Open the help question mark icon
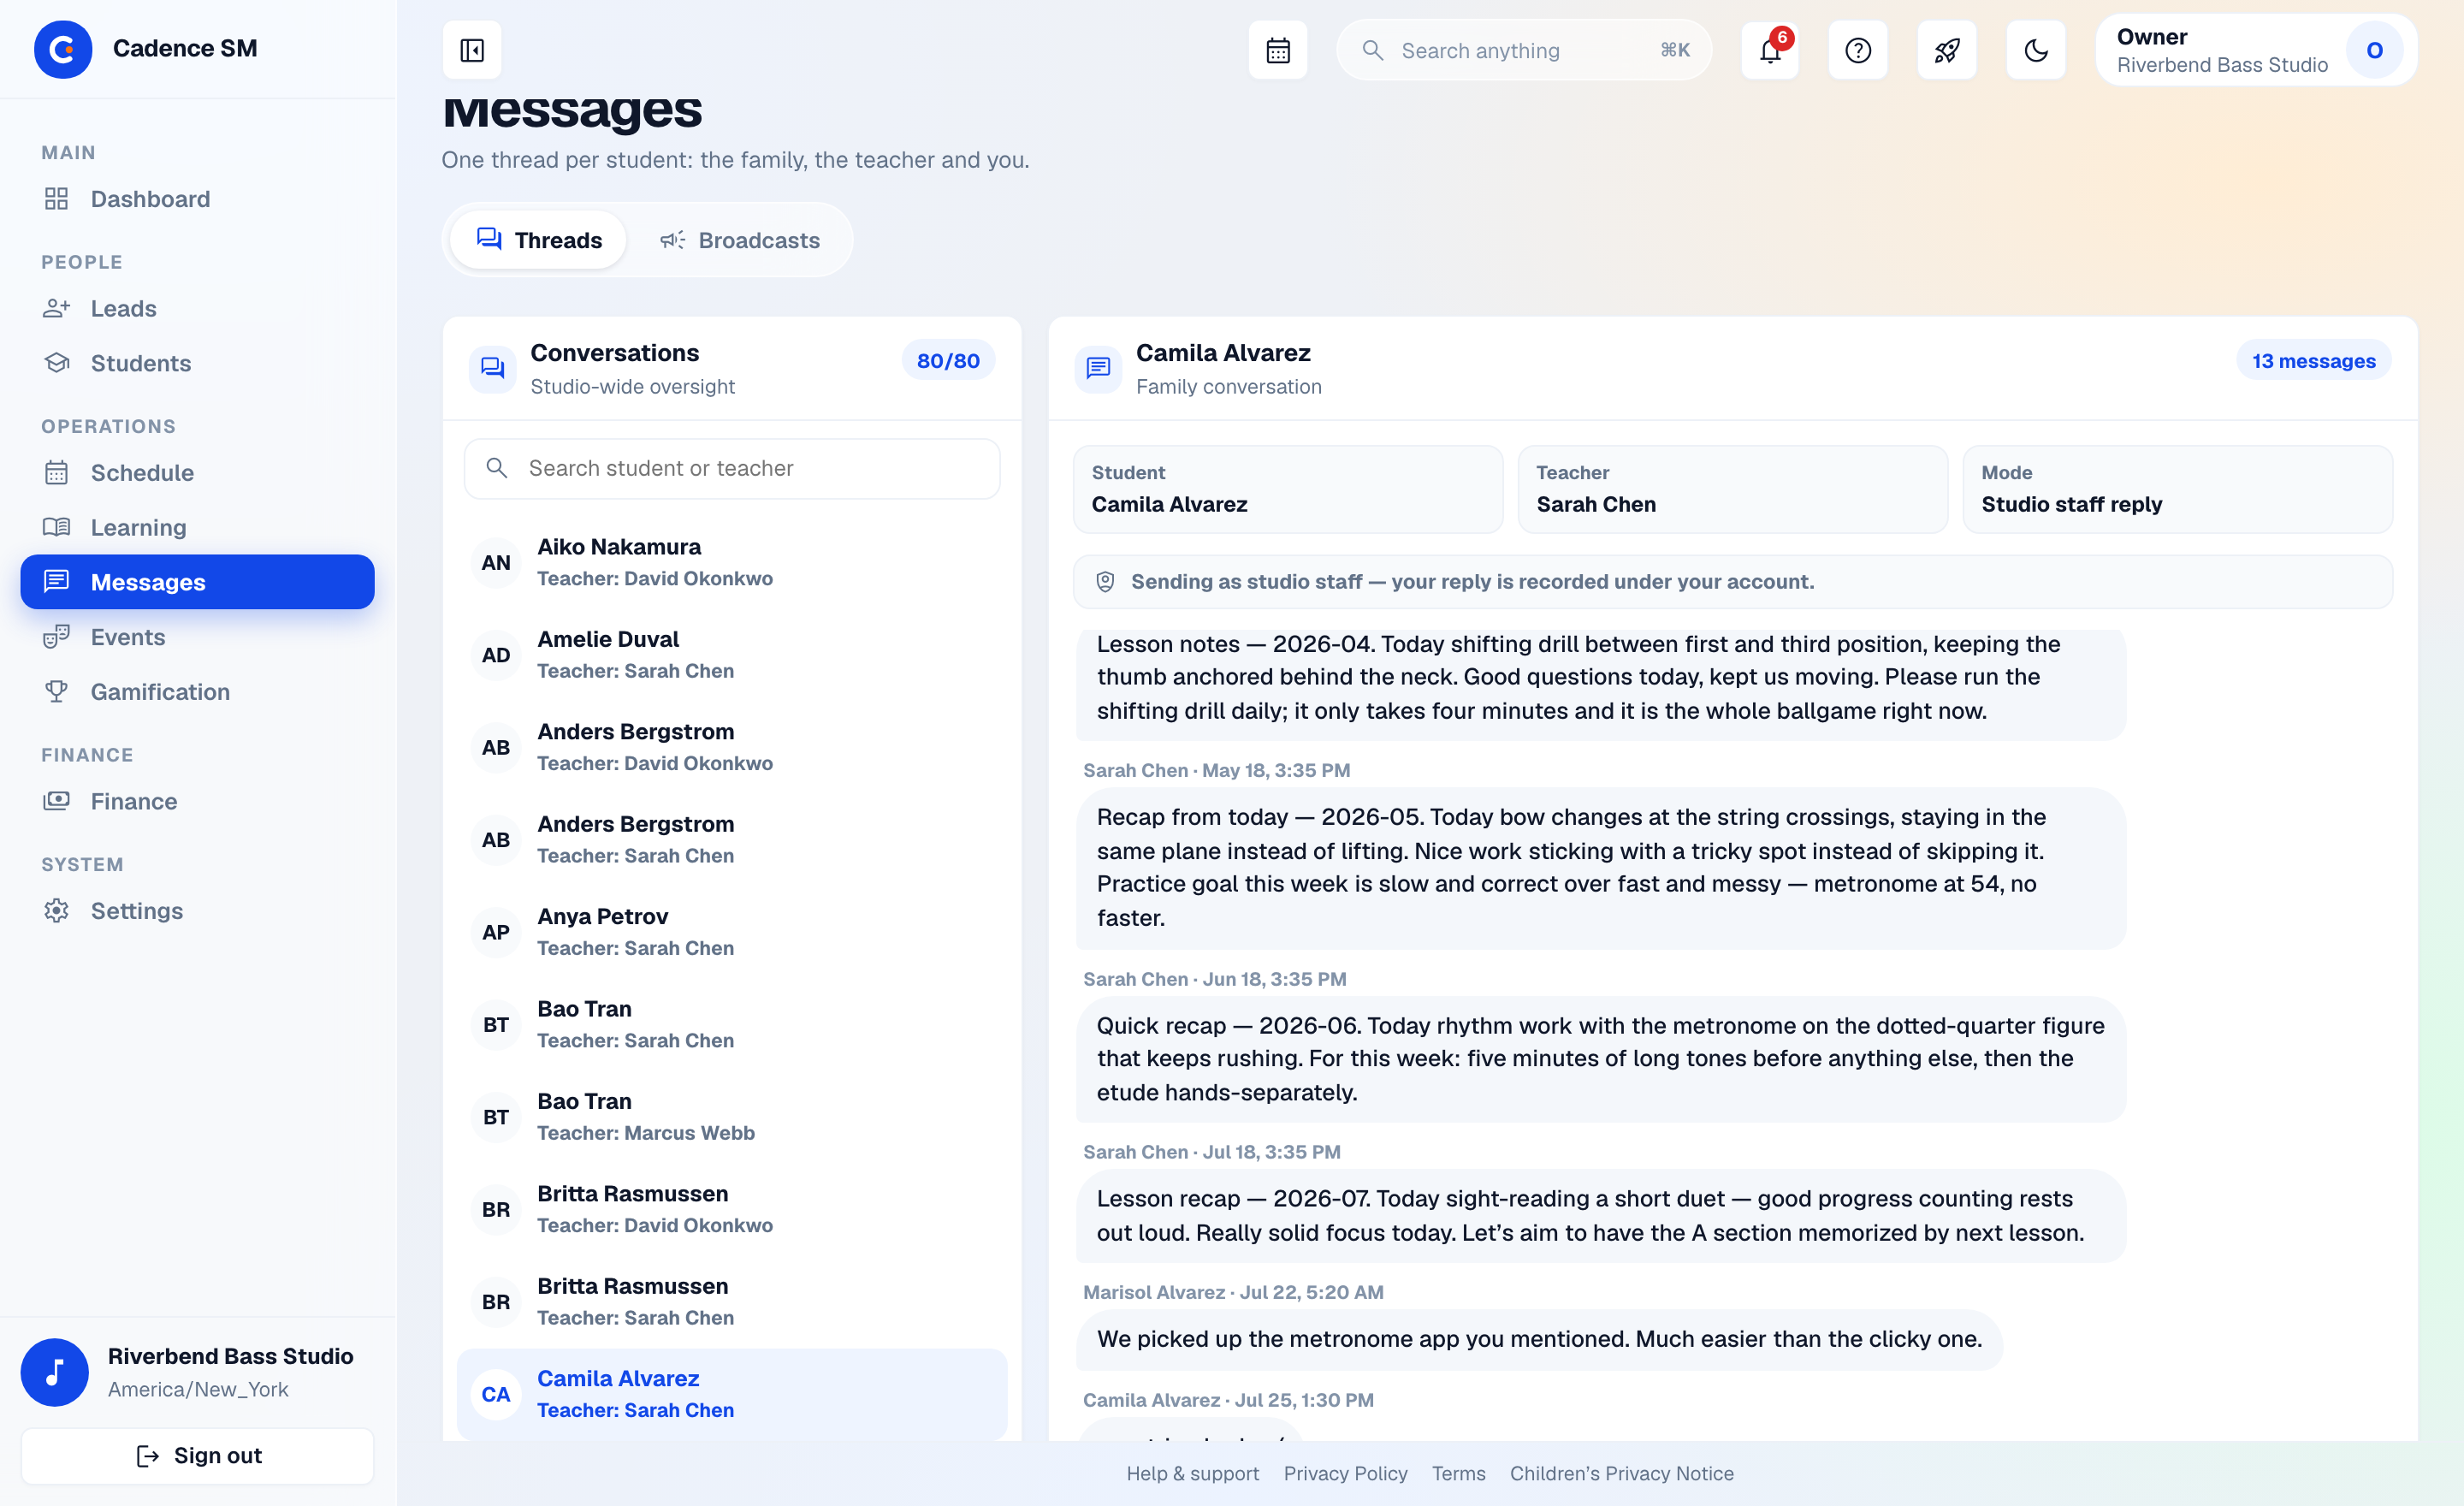This screenshot has height=1506, width=2464. 1858,50
